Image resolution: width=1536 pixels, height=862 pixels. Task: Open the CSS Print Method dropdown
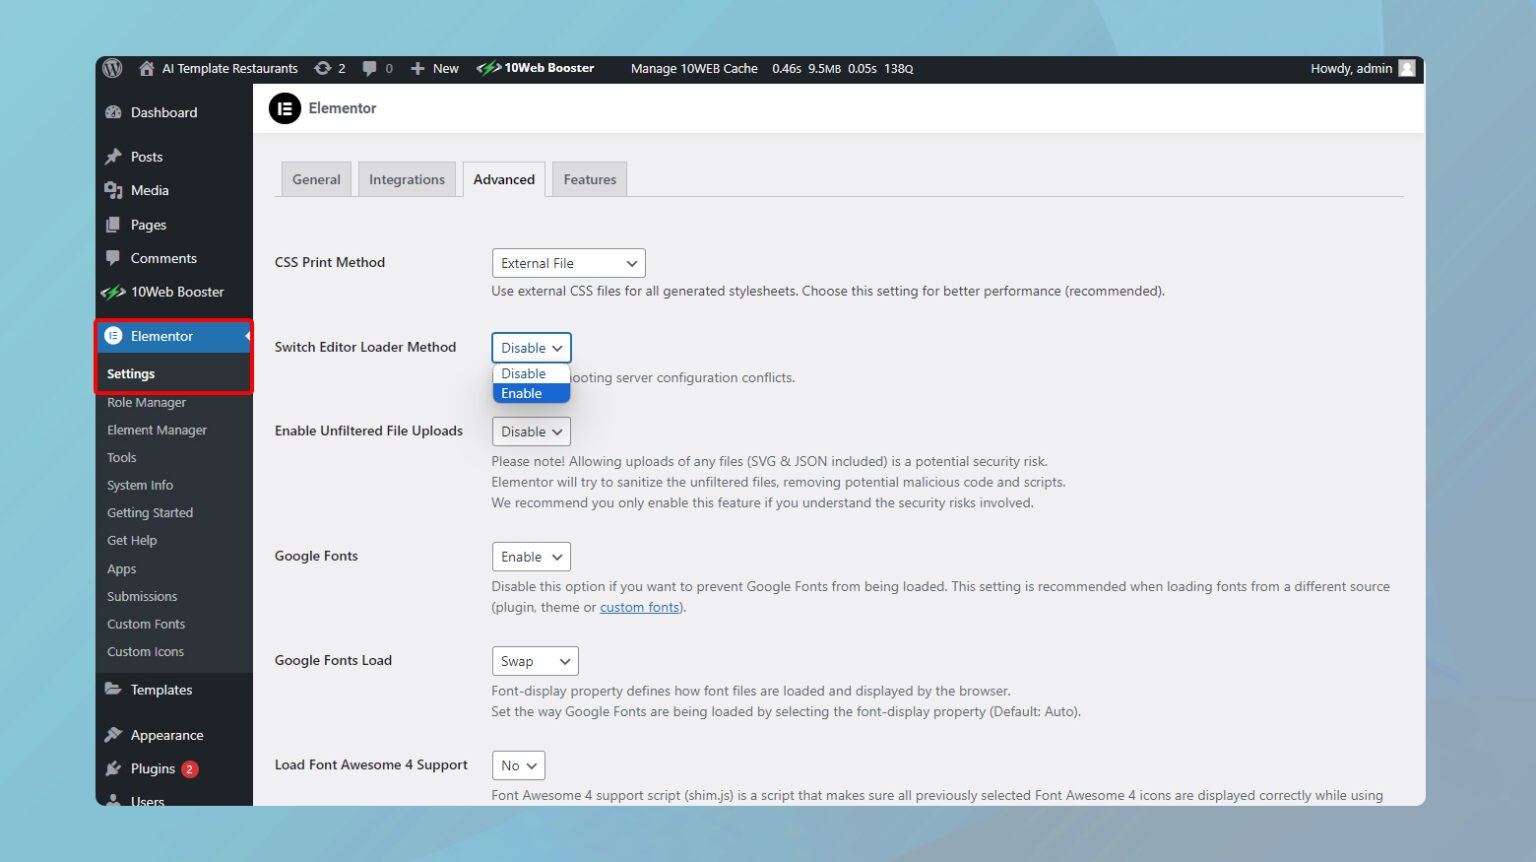(x=568, y=263)
